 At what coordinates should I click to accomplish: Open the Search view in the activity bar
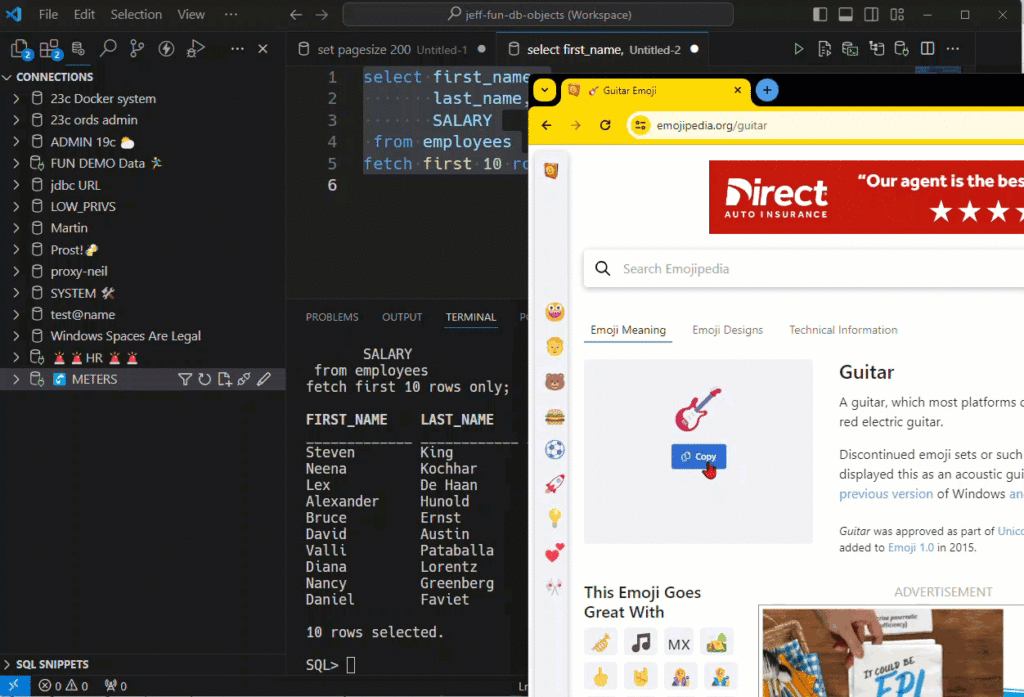tap(108, 48)
